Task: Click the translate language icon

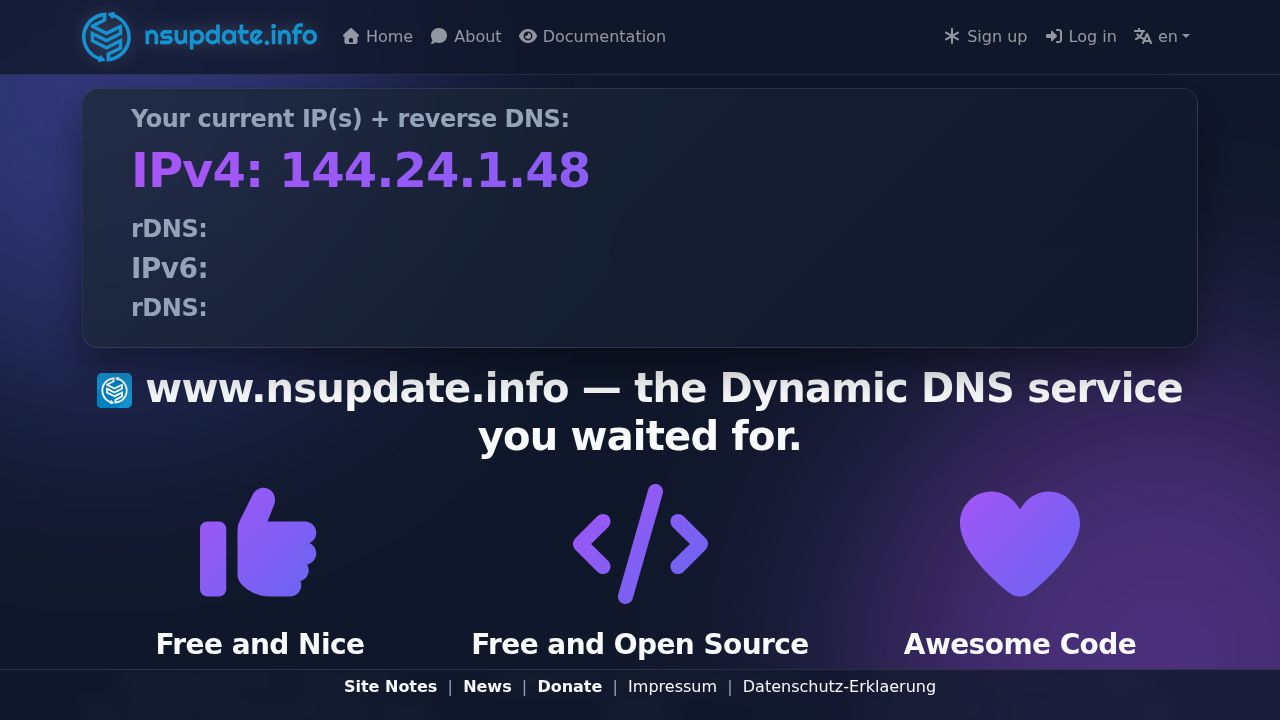Action: tap(1143, 36)
